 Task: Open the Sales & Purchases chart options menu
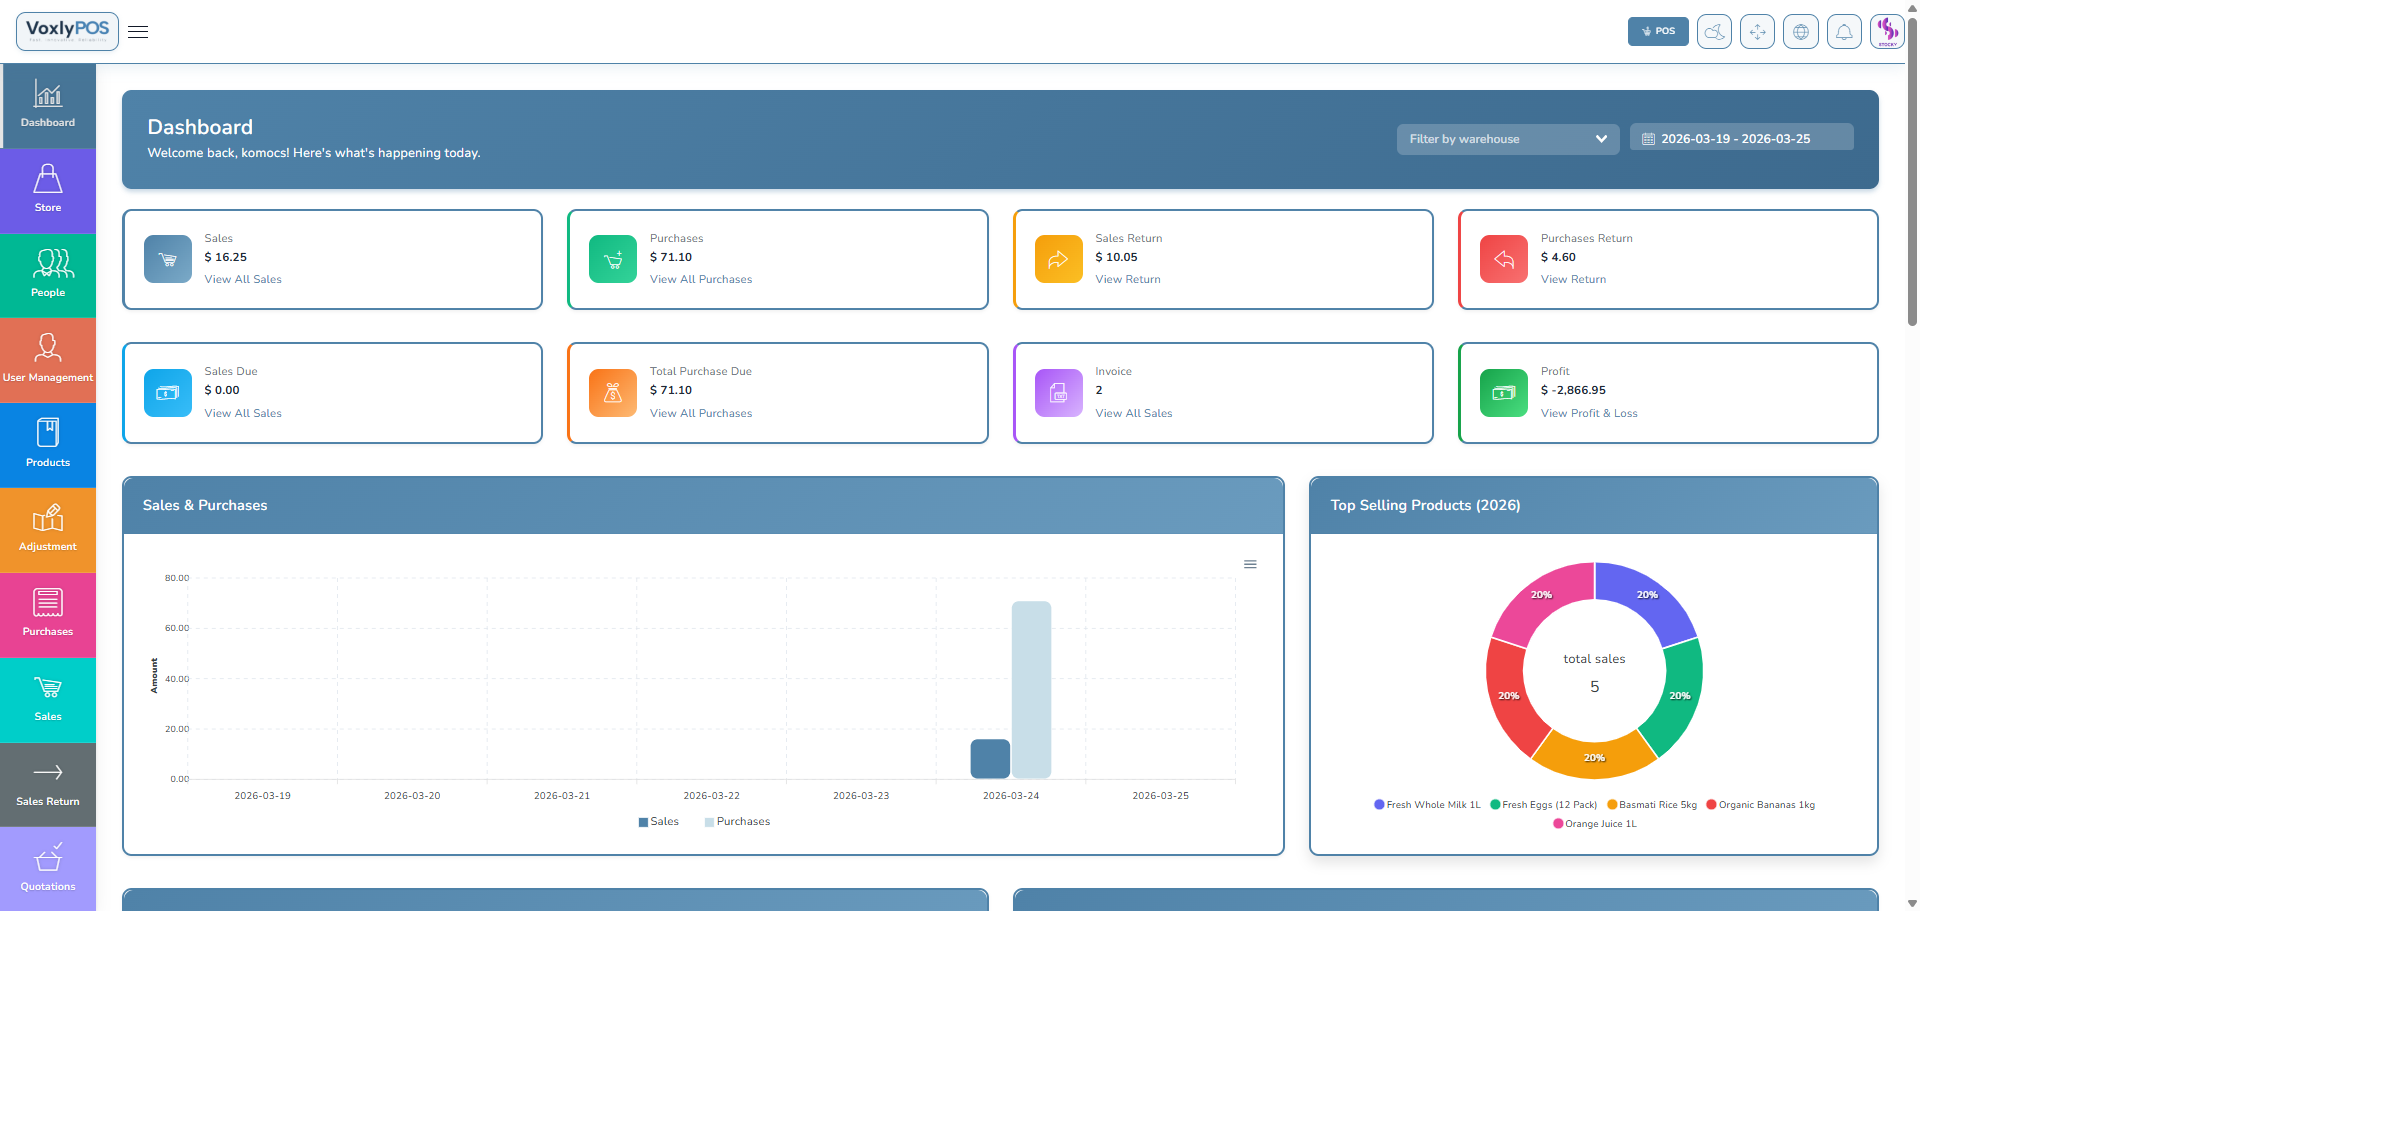coord(1250,563)
